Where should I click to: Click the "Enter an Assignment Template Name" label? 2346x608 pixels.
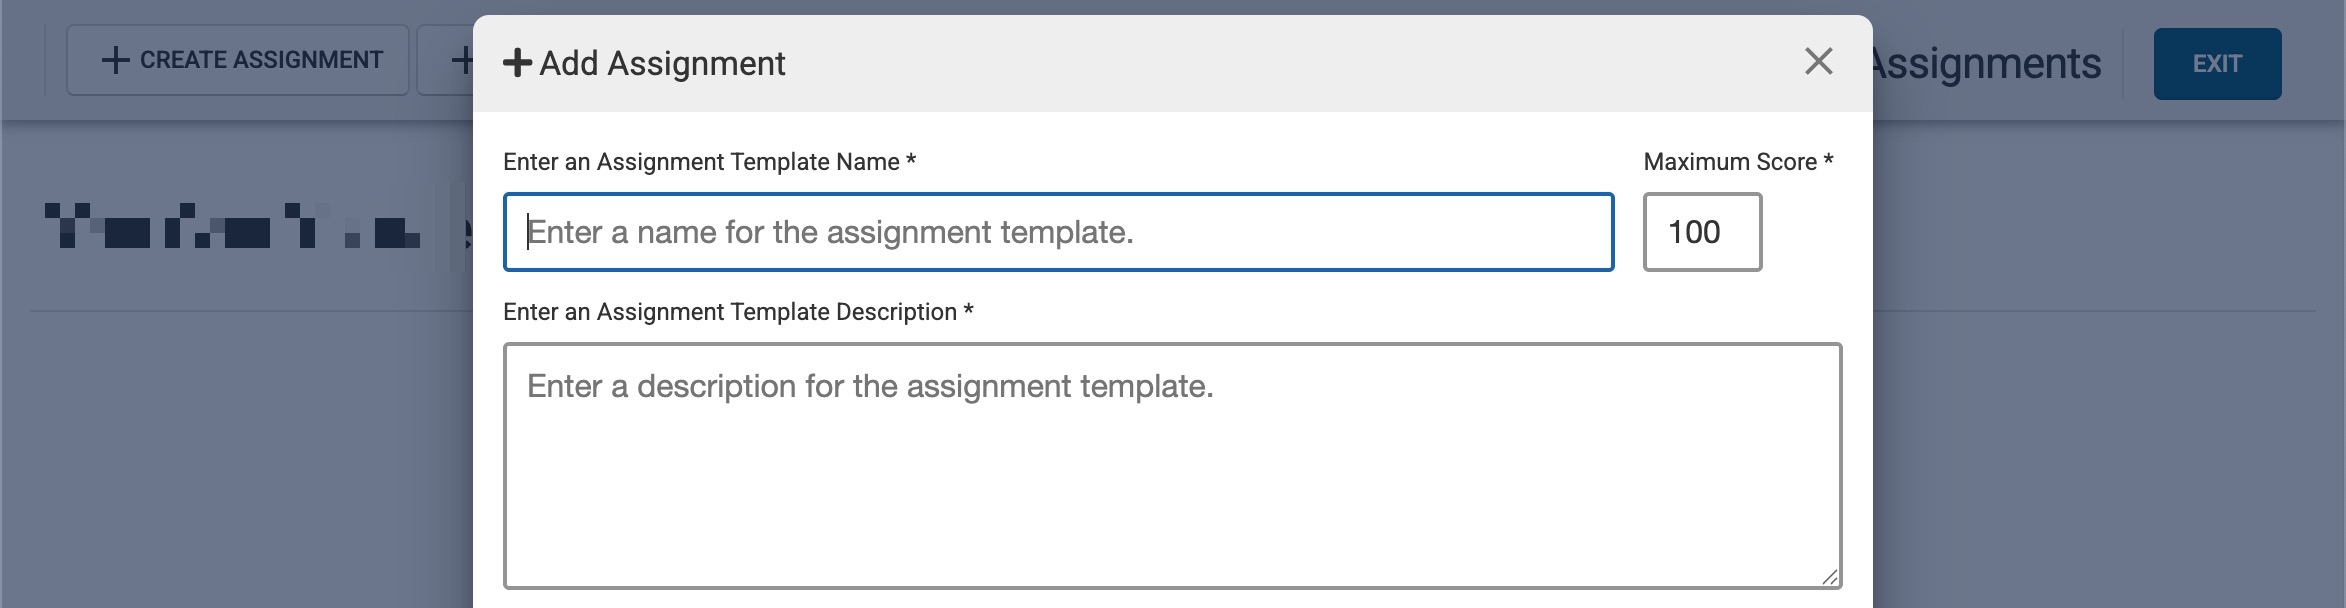click(x=701, y=162)
